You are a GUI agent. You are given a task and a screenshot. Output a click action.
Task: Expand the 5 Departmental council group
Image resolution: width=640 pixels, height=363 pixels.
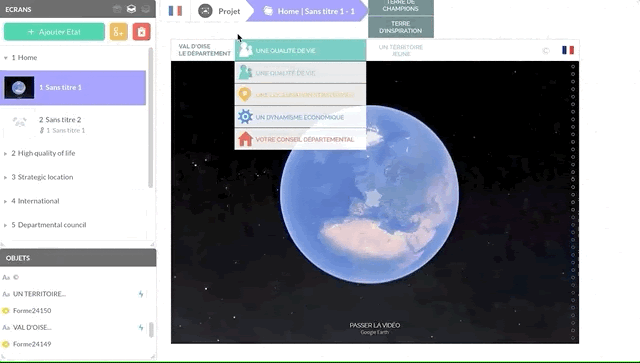(x=6, y=225)
